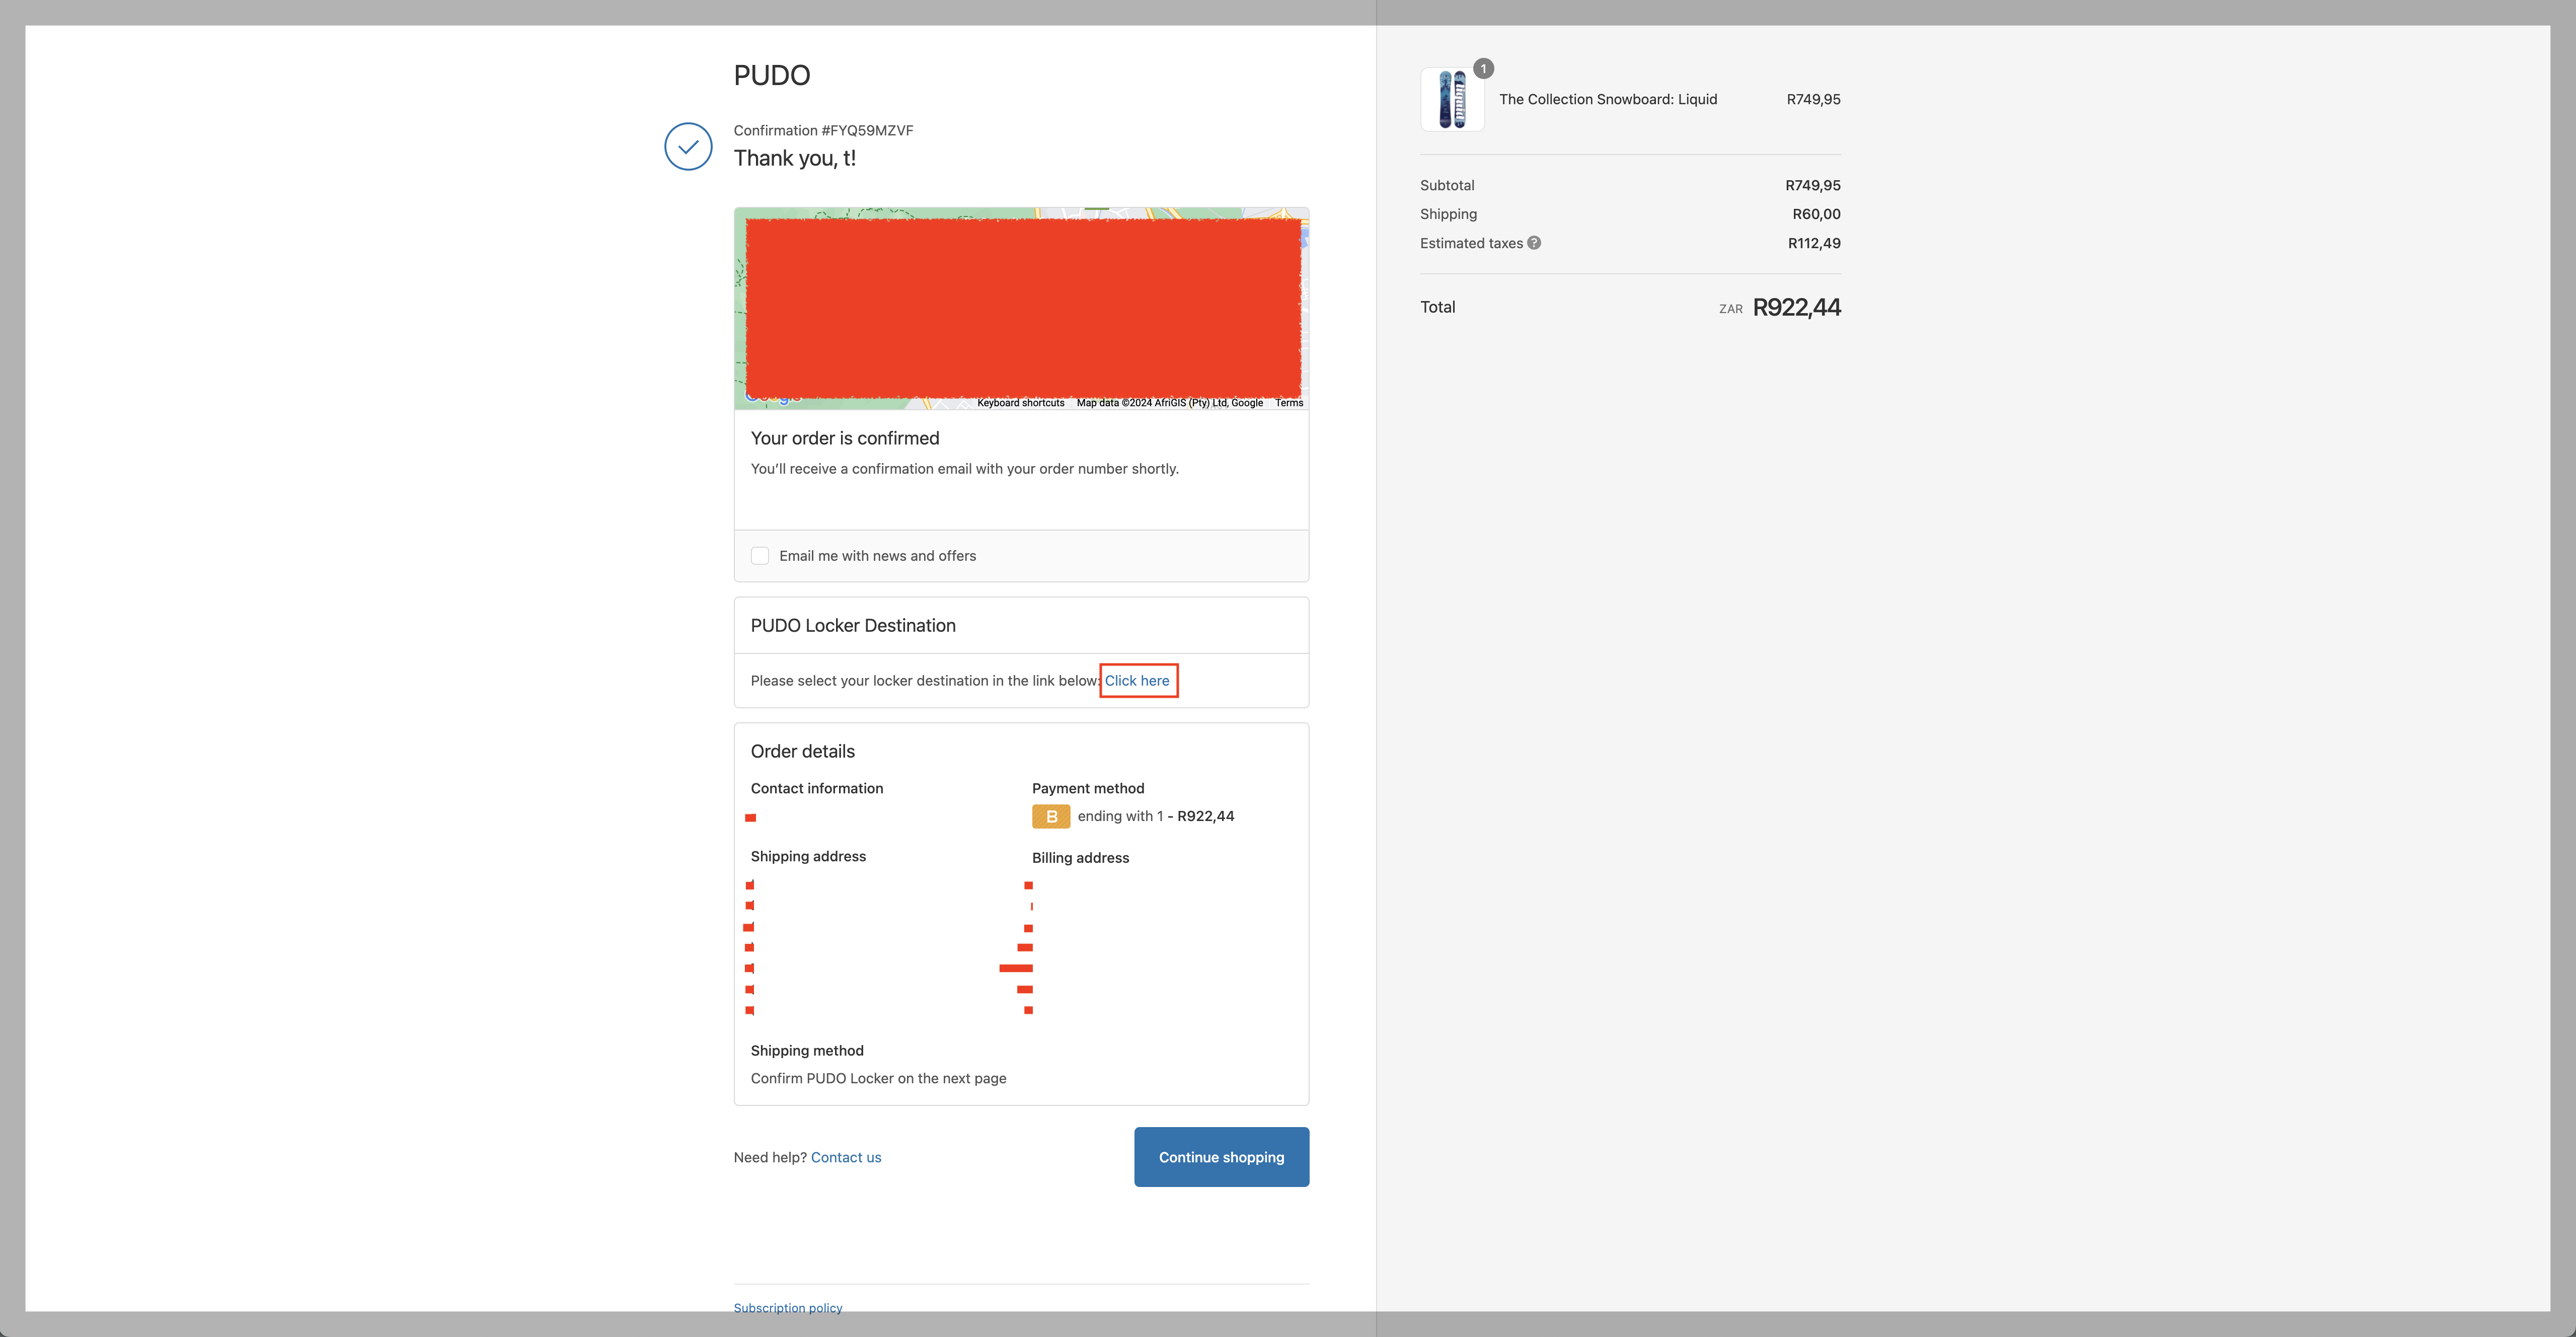The width and height of the screenshot is (2576, 1337).
Task: Click the order confirmed checkmark icon
Action: coord(688,146)
